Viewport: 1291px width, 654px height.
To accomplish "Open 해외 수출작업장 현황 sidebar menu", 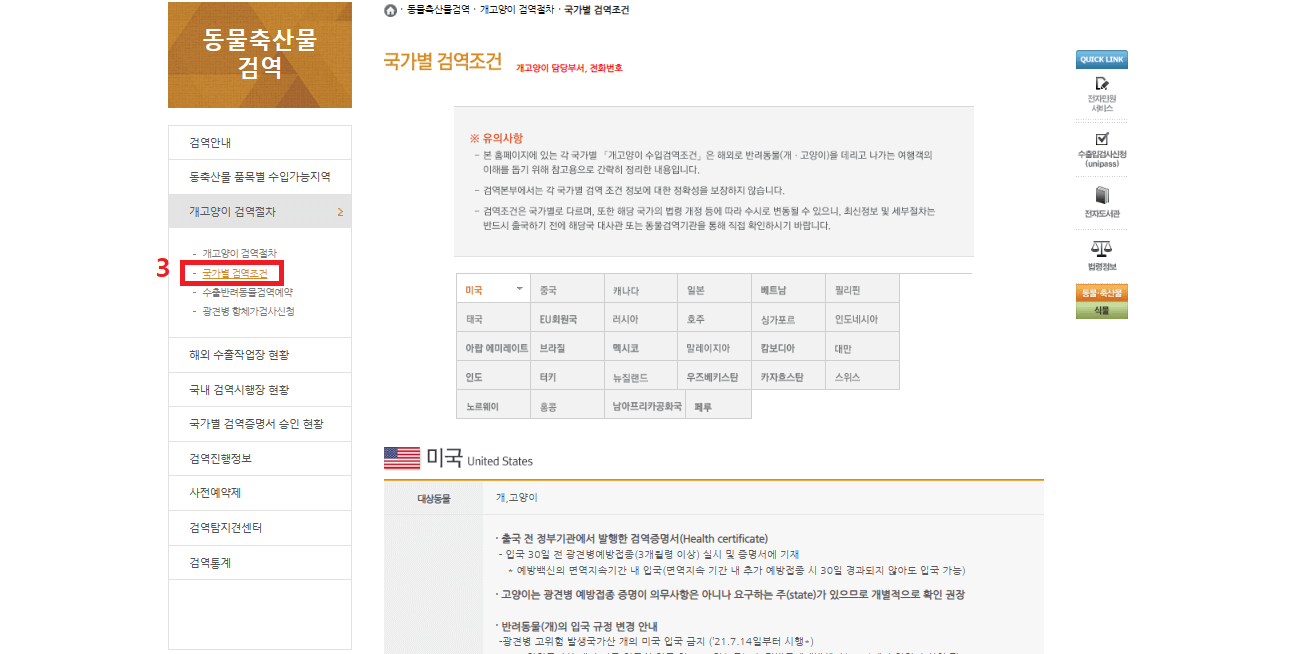I will point(260,355).
